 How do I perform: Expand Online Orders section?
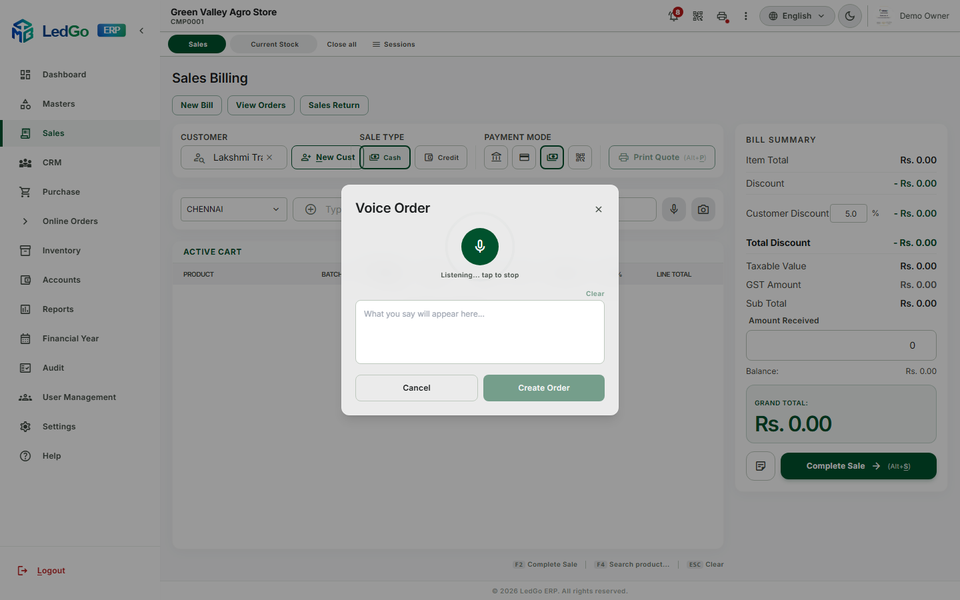point(80,222)
